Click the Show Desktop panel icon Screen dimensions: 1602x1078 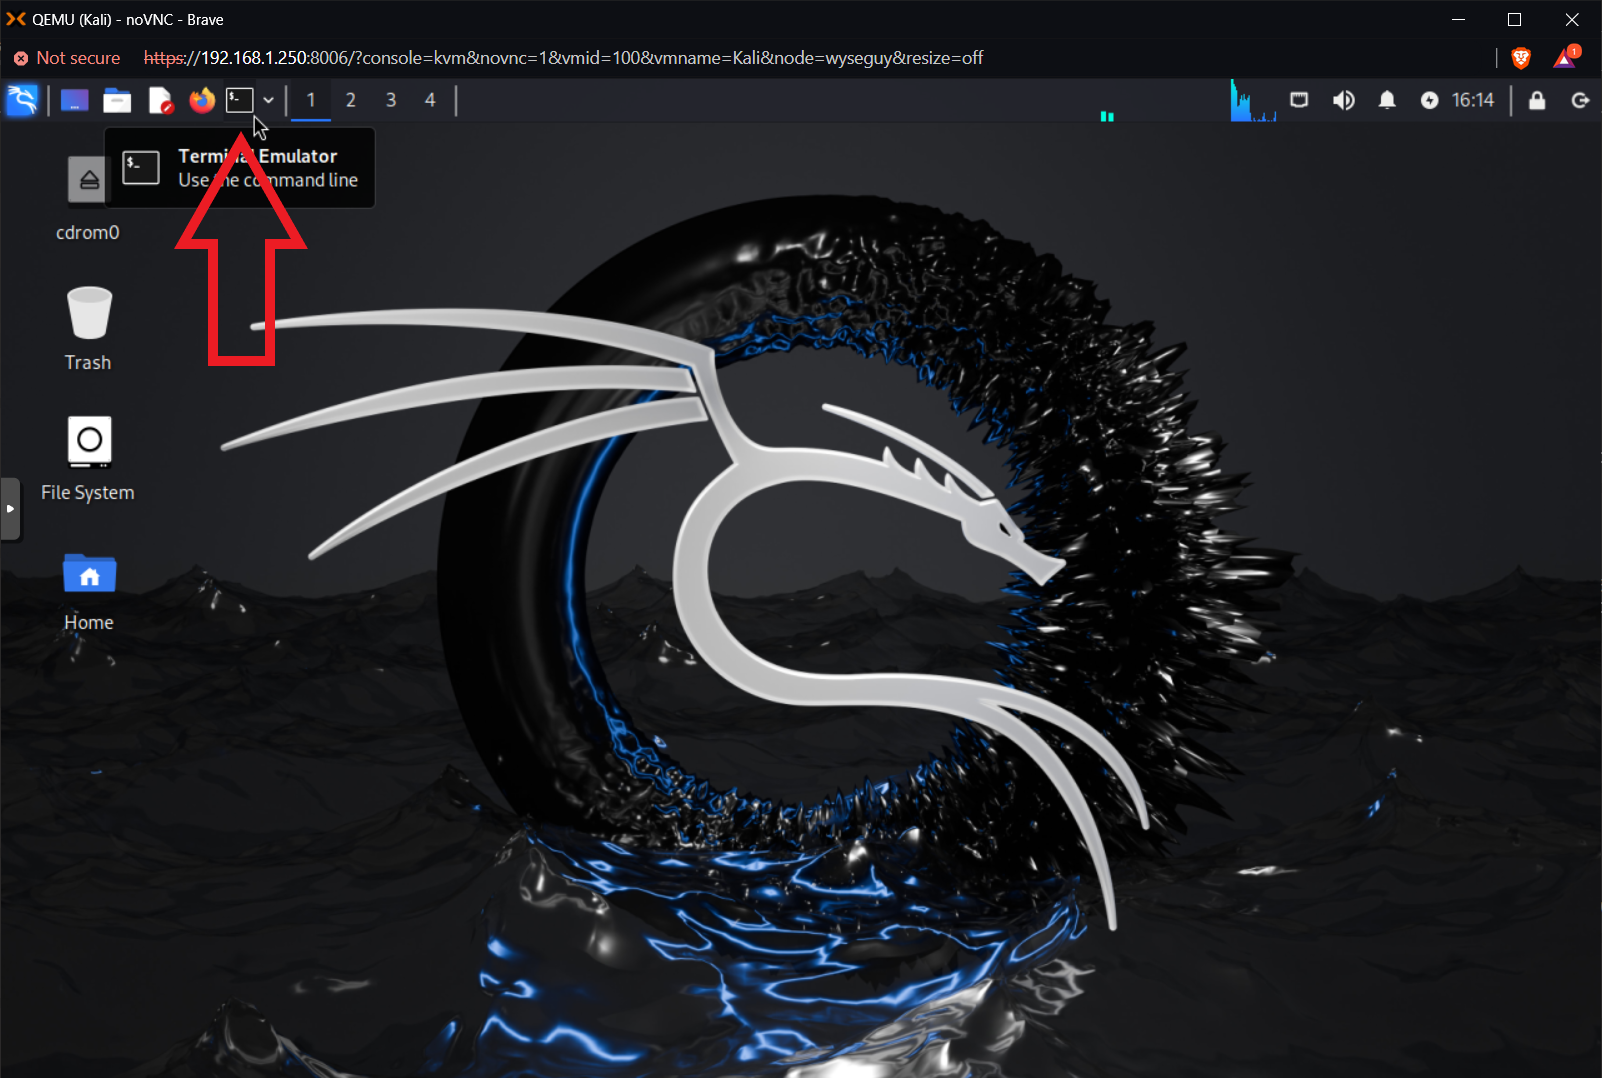click(x=75, y=100)
